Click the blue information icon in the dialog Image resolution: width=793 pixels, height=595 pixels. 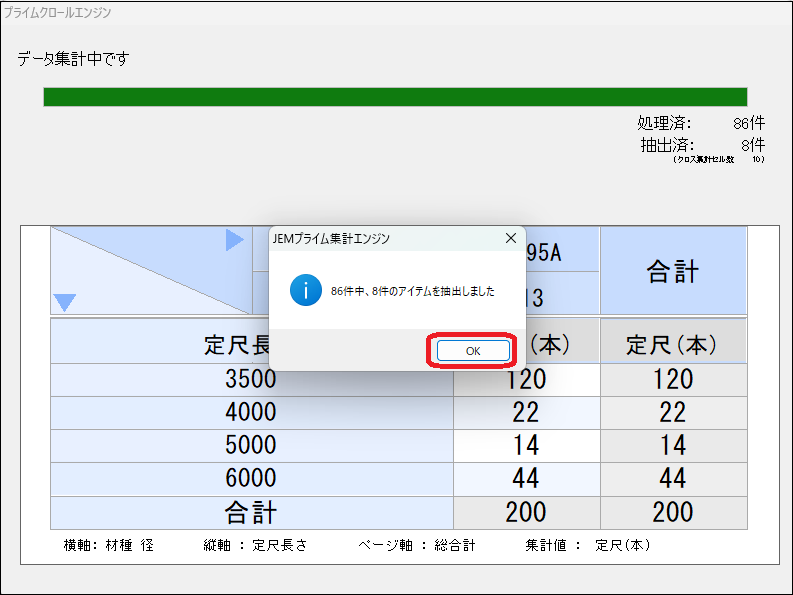coord(304,291)
